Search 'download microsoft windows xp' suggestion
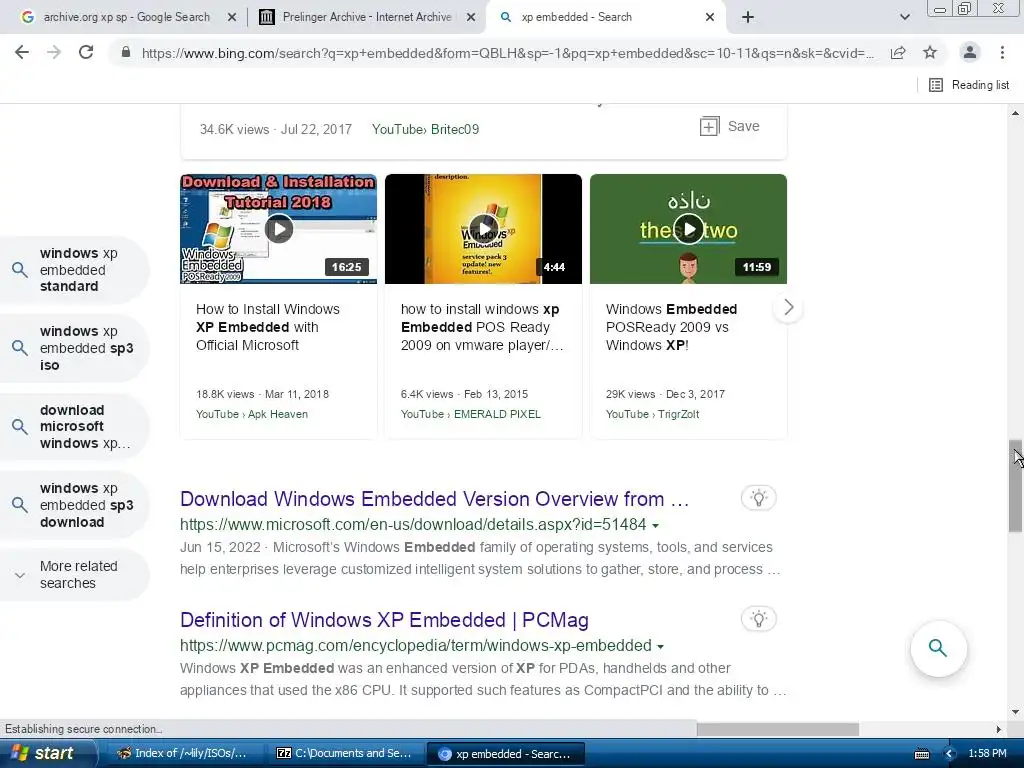Image resolution: width=1024 pixels, height=768 pixels. [74, 426]
